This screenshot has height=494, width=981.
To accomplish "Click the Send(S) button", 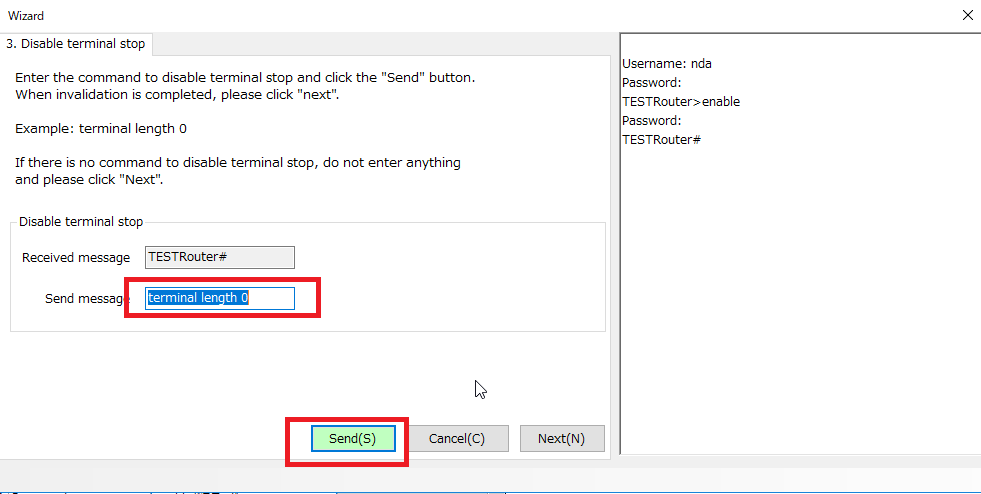I will (x=353, y=439).
